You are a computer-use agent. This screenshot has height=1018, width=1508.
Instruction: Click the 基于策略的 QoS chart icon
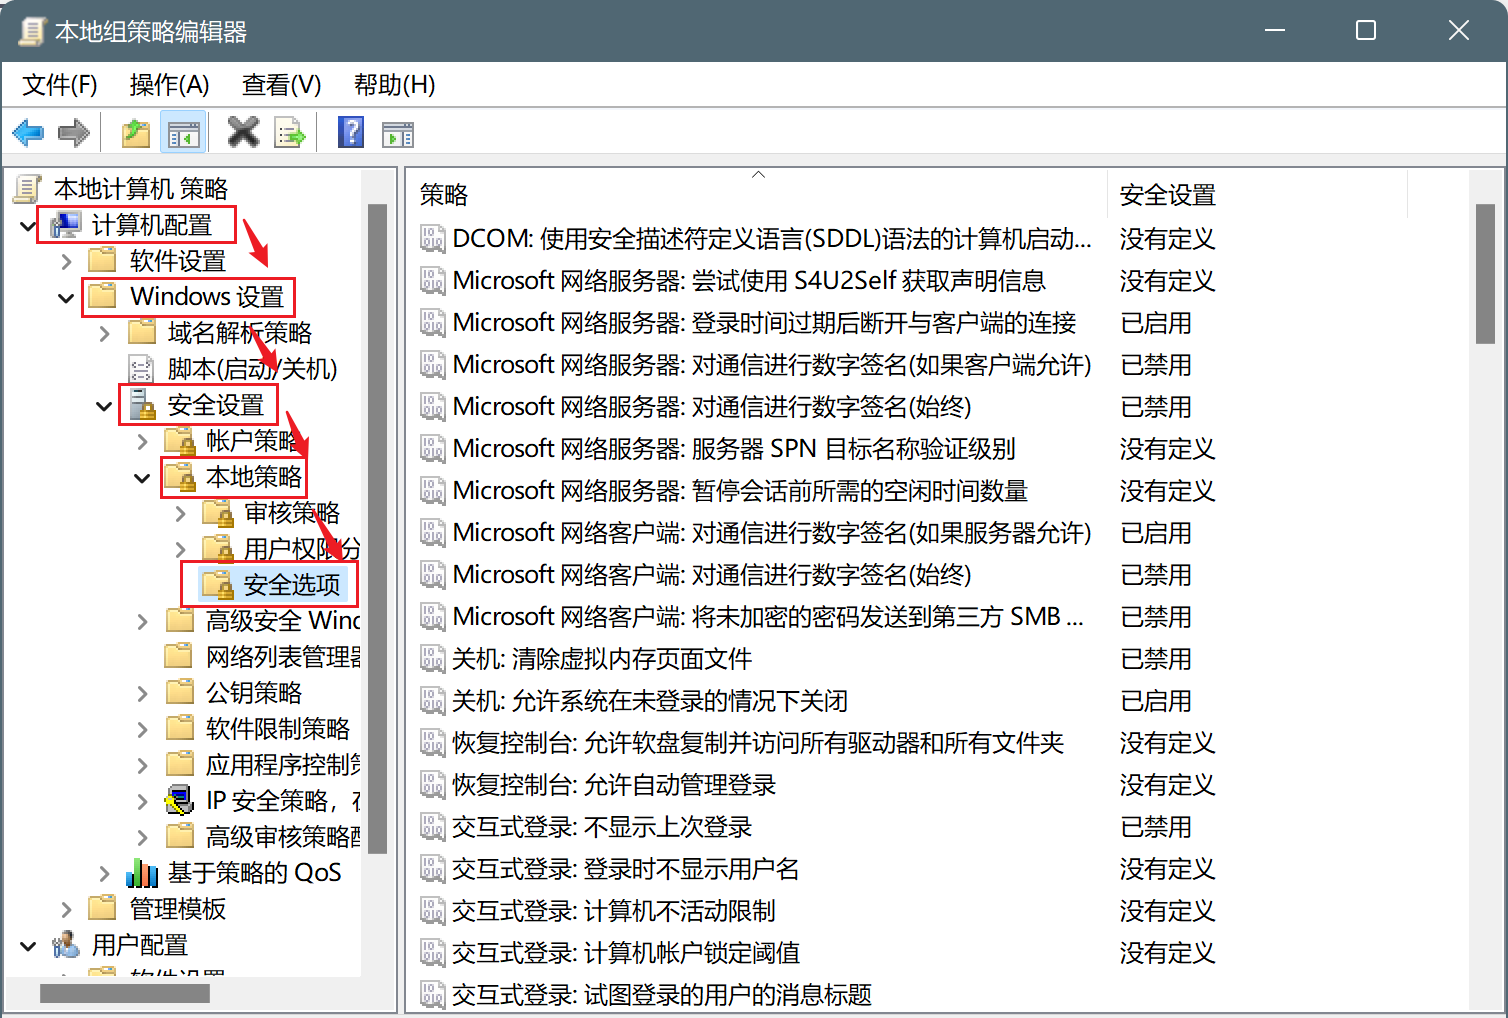(x=142, y=873)
